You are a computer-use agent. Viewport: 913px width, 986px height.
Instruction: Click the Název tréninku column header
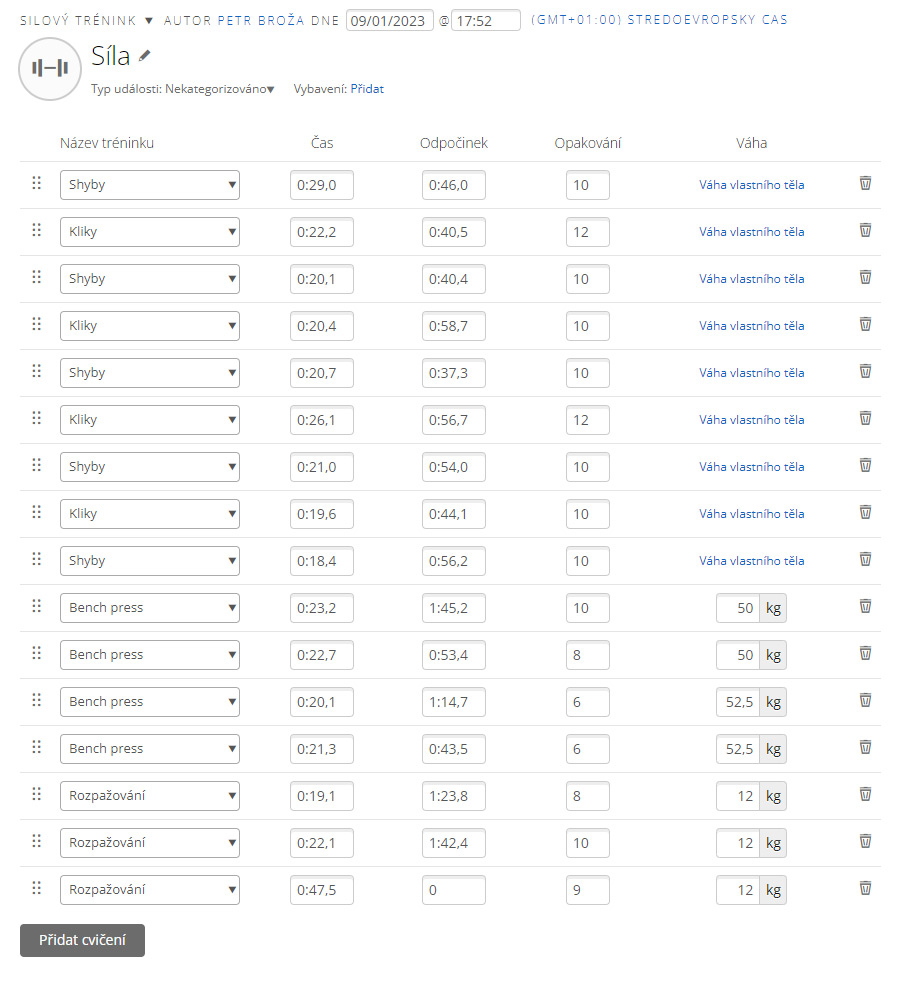(x=107, y=143)
